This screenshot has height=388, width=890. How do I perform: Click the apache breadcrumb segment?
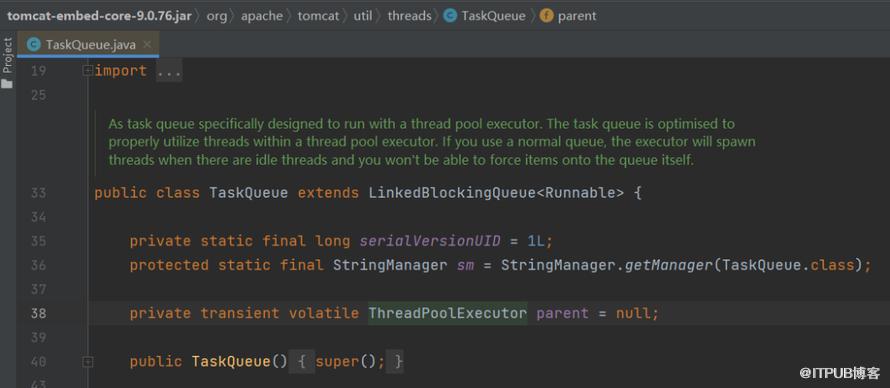(x=262, y=16)
